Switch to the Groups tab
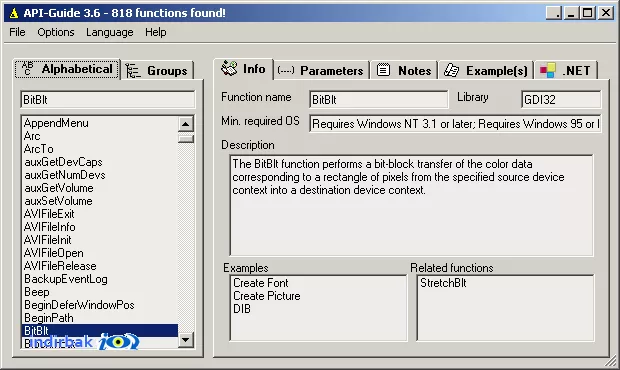This screenshot has height=370, width=620. (157, 71)
